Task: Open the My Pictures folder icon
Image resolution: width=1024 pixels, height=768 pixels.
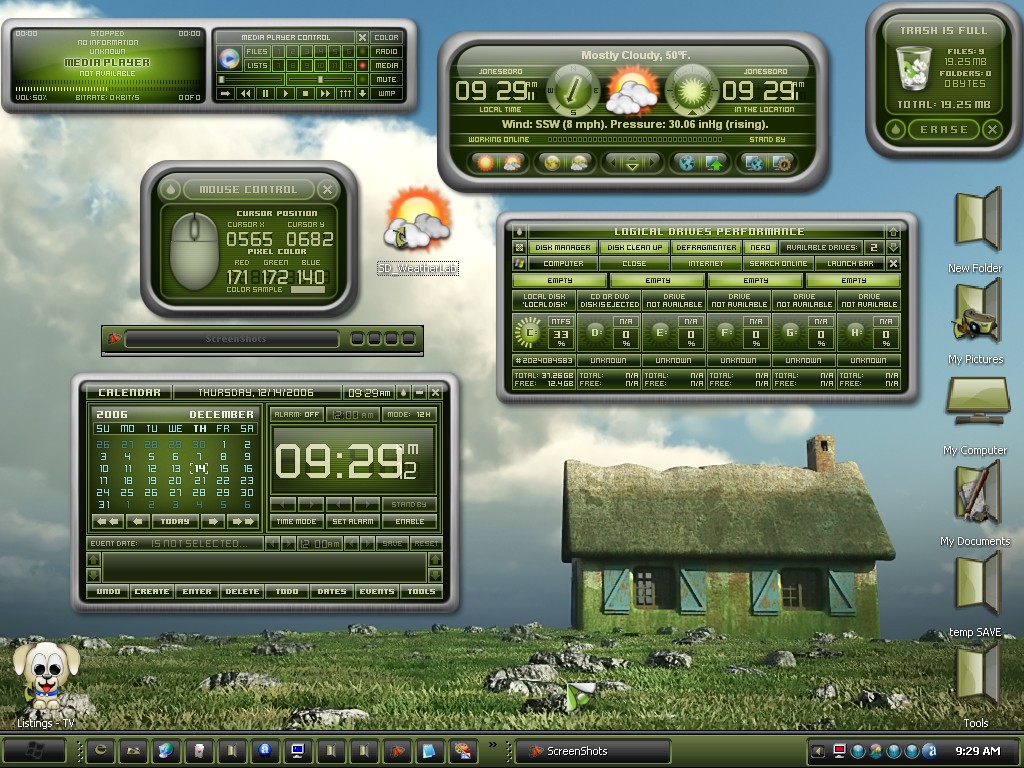Action: click(978, 312)
